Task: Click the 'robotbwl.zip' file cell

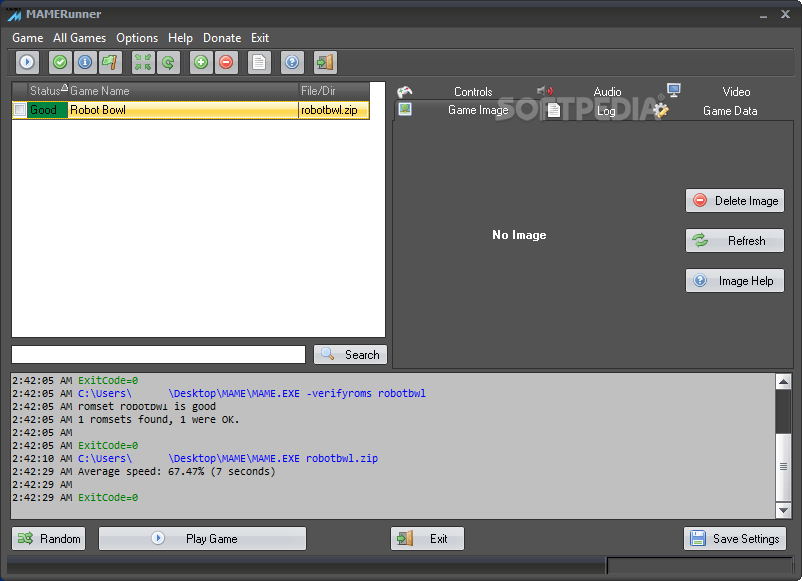Action: coord(333,110)
